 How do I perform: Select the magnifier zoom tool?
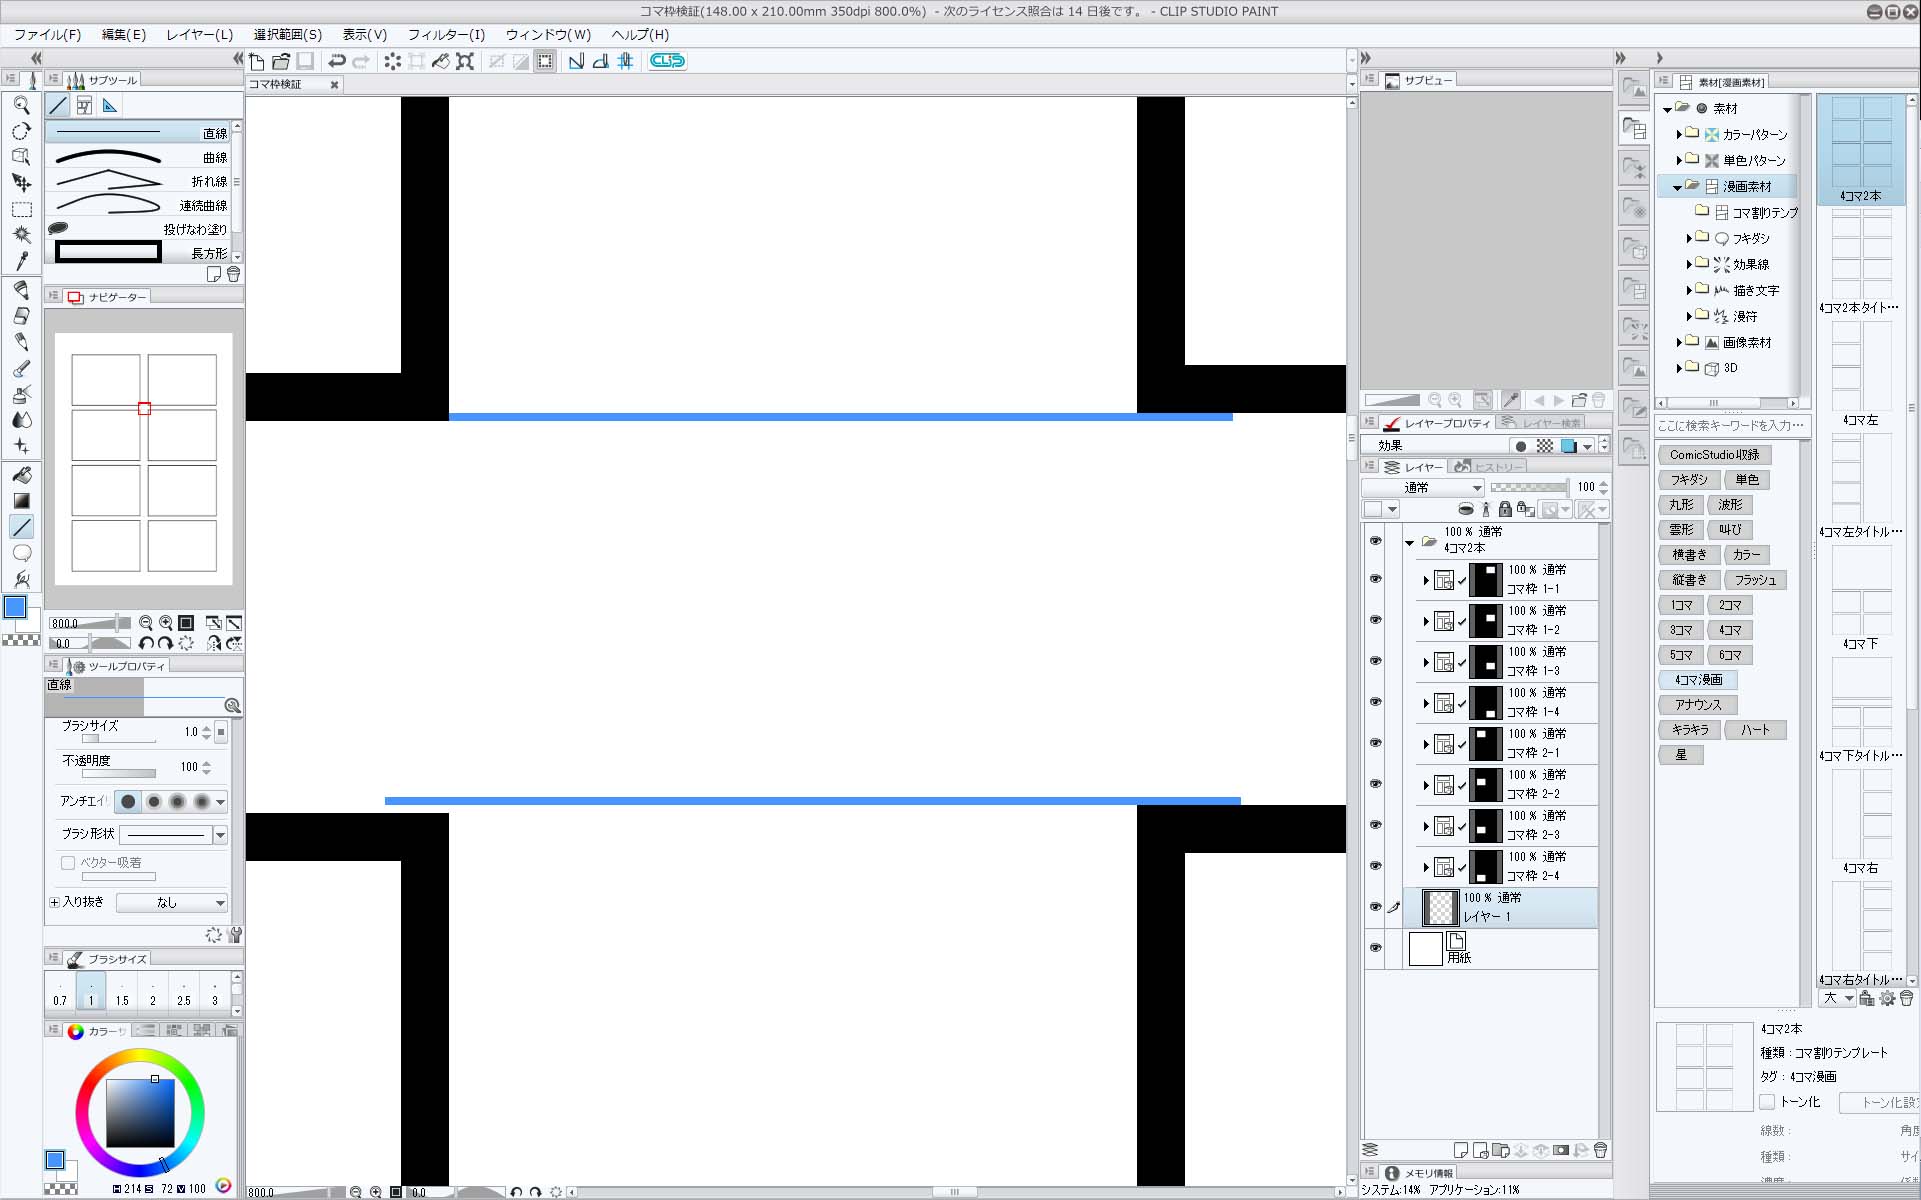click(21, 105)
